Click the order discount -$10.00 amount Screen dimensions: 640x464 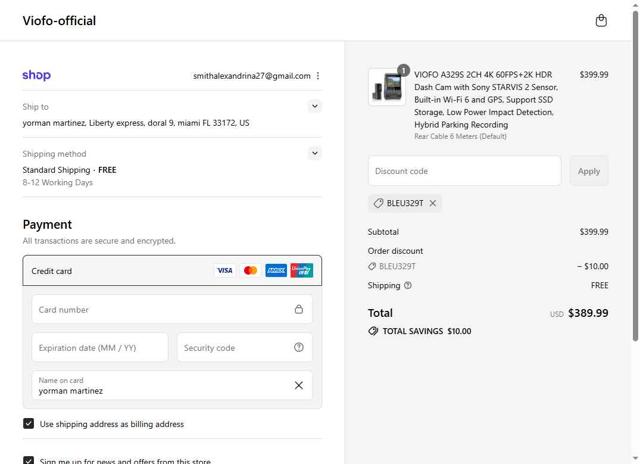pos(593,266)
